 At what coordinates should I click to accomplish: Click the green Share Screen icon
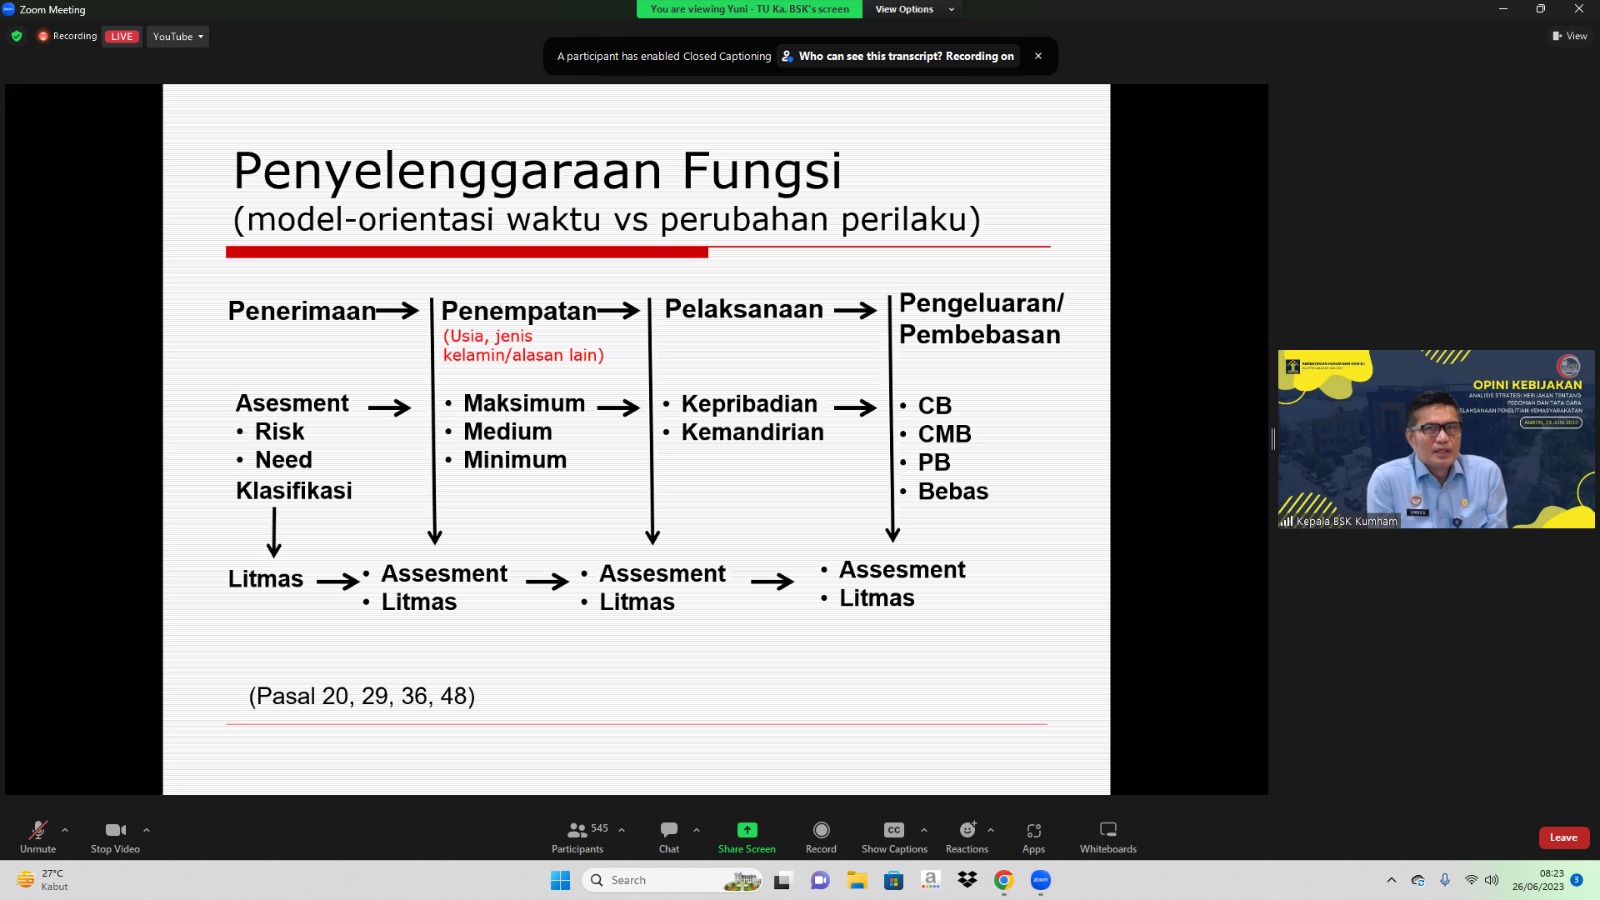(x=747, y=830)
